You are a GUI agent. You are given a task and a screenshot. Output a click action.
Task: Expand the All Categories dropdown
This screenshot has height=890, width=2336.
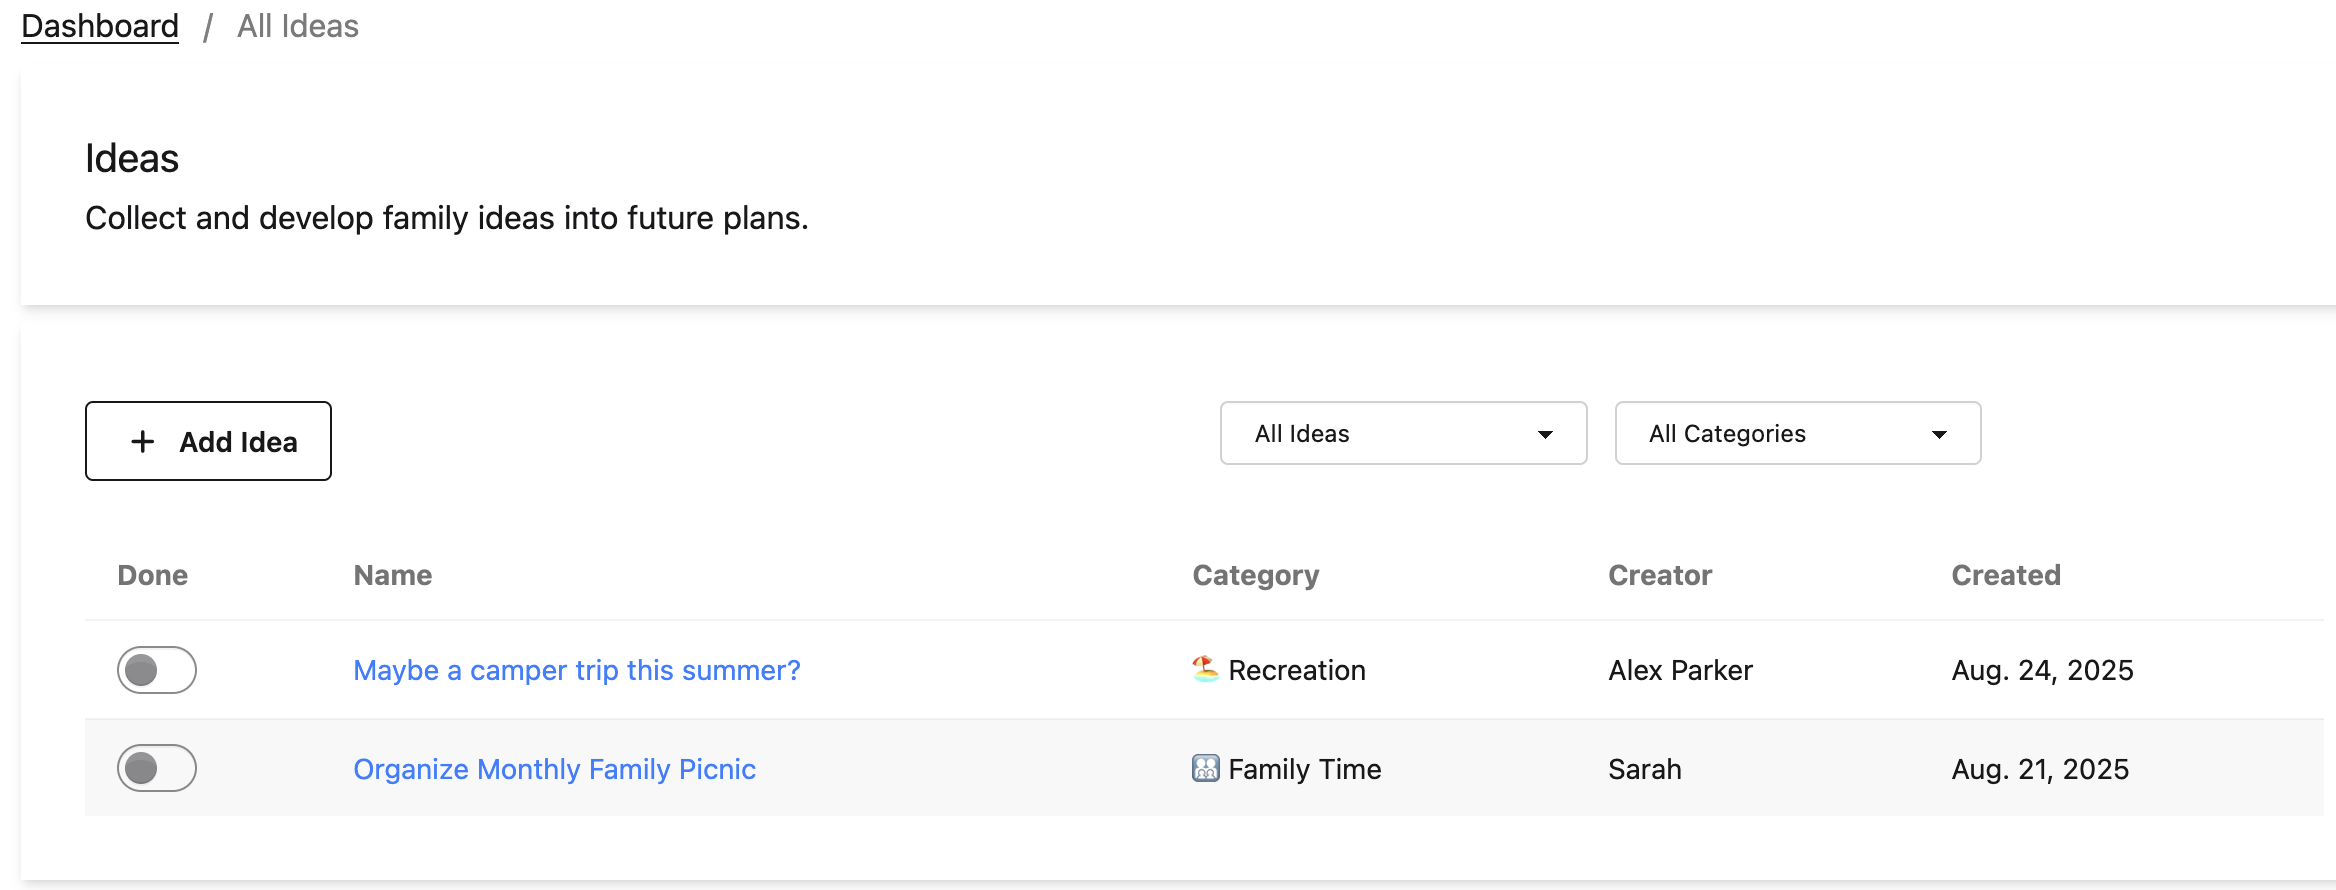pos(1797,433)
